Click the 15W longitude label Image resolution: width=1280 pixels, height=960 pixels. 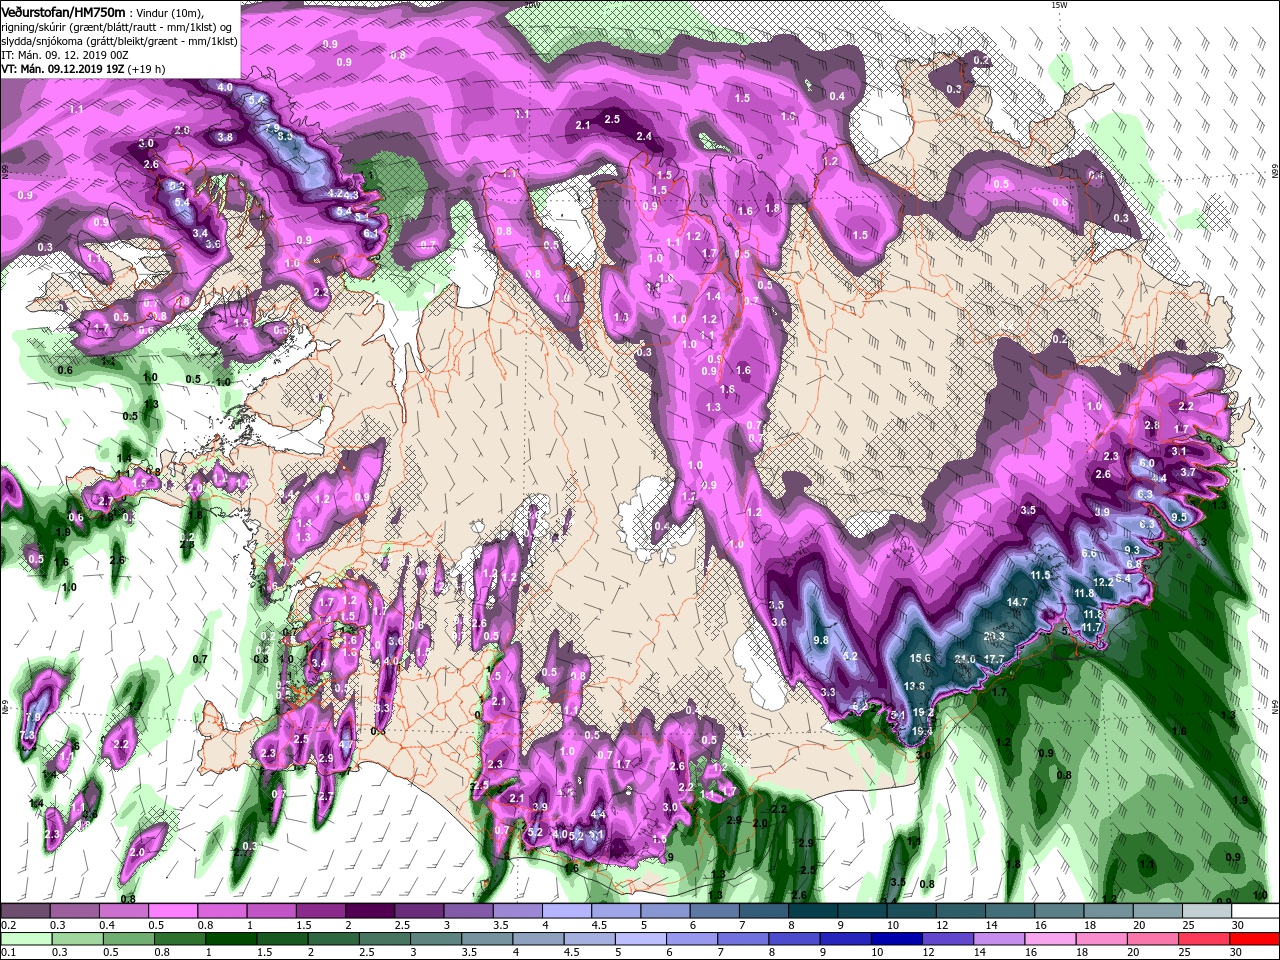coord(1060,5)
